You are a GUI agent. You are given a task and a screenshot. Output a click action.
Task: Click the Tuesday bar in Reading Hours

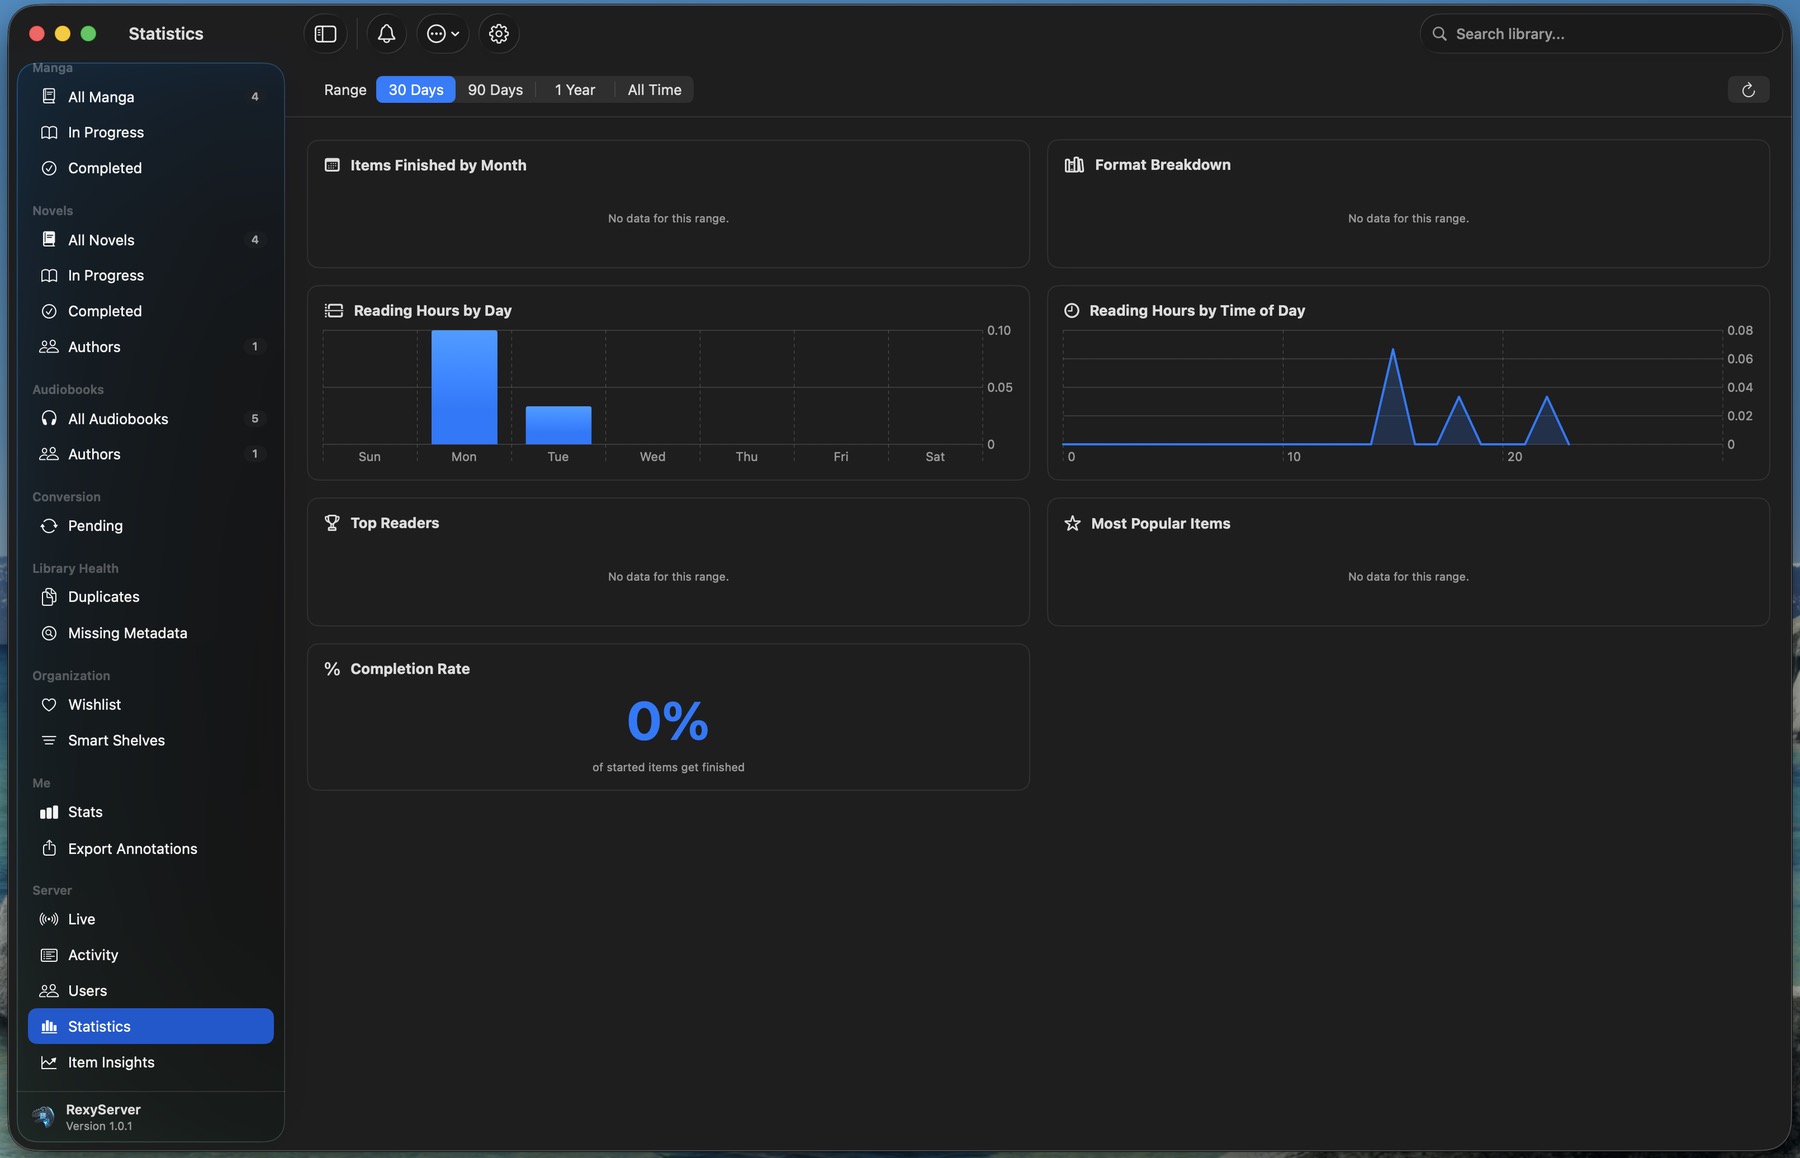tap(558, 425)
